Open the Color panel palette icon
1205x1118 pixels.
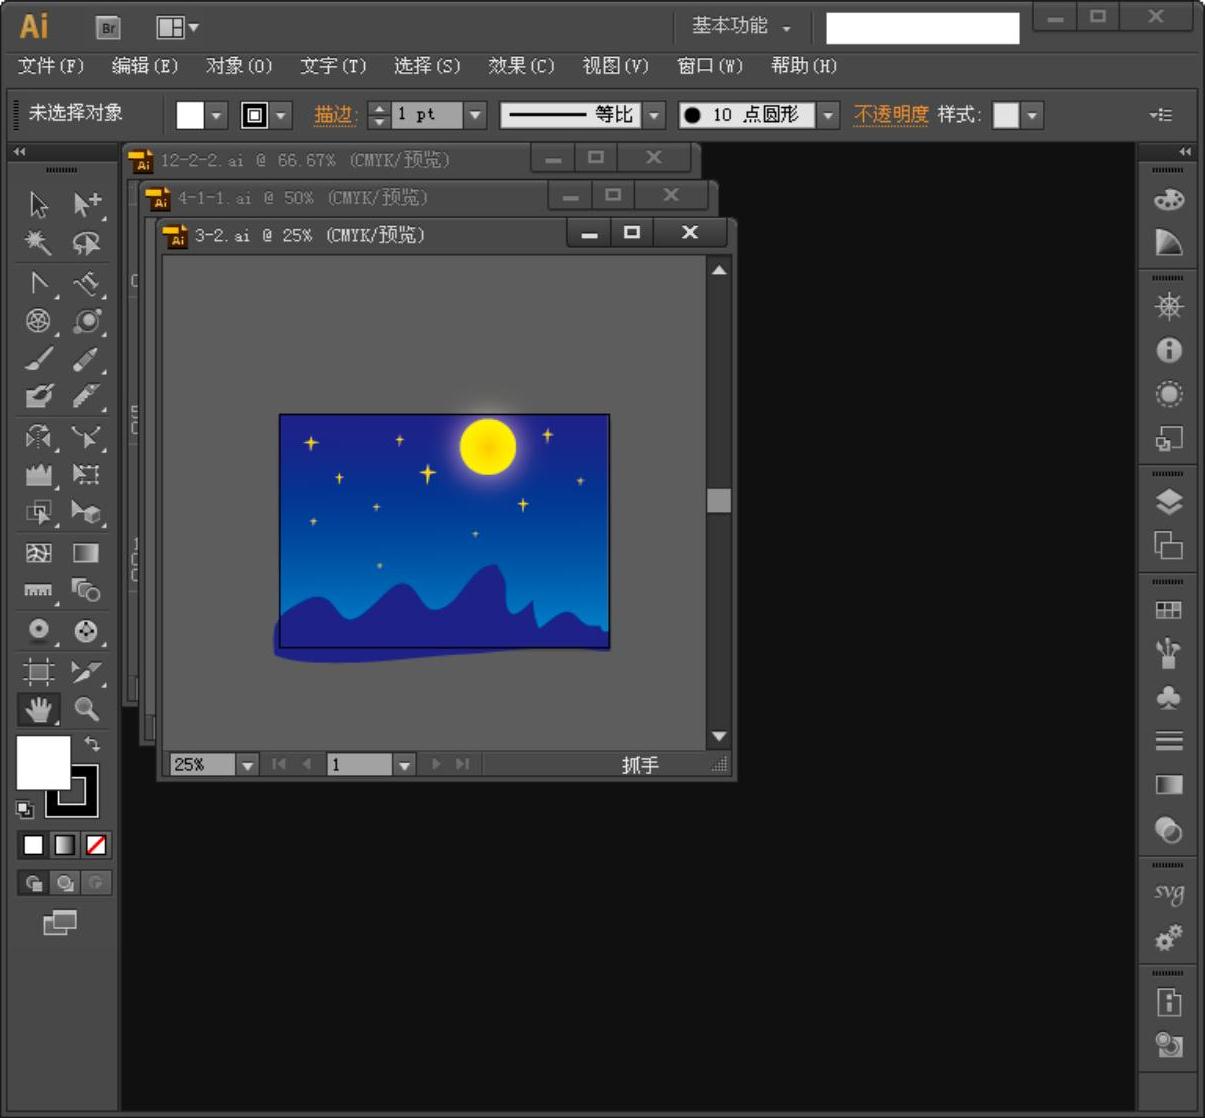1168,199
